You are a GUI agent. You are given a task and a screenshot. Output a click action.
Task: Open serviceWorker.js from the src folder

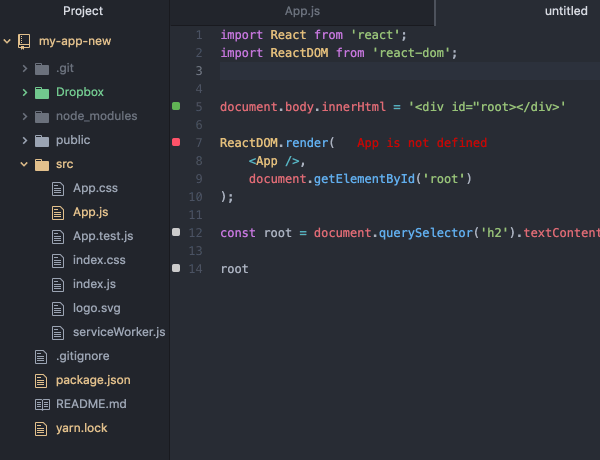point(119,332)
